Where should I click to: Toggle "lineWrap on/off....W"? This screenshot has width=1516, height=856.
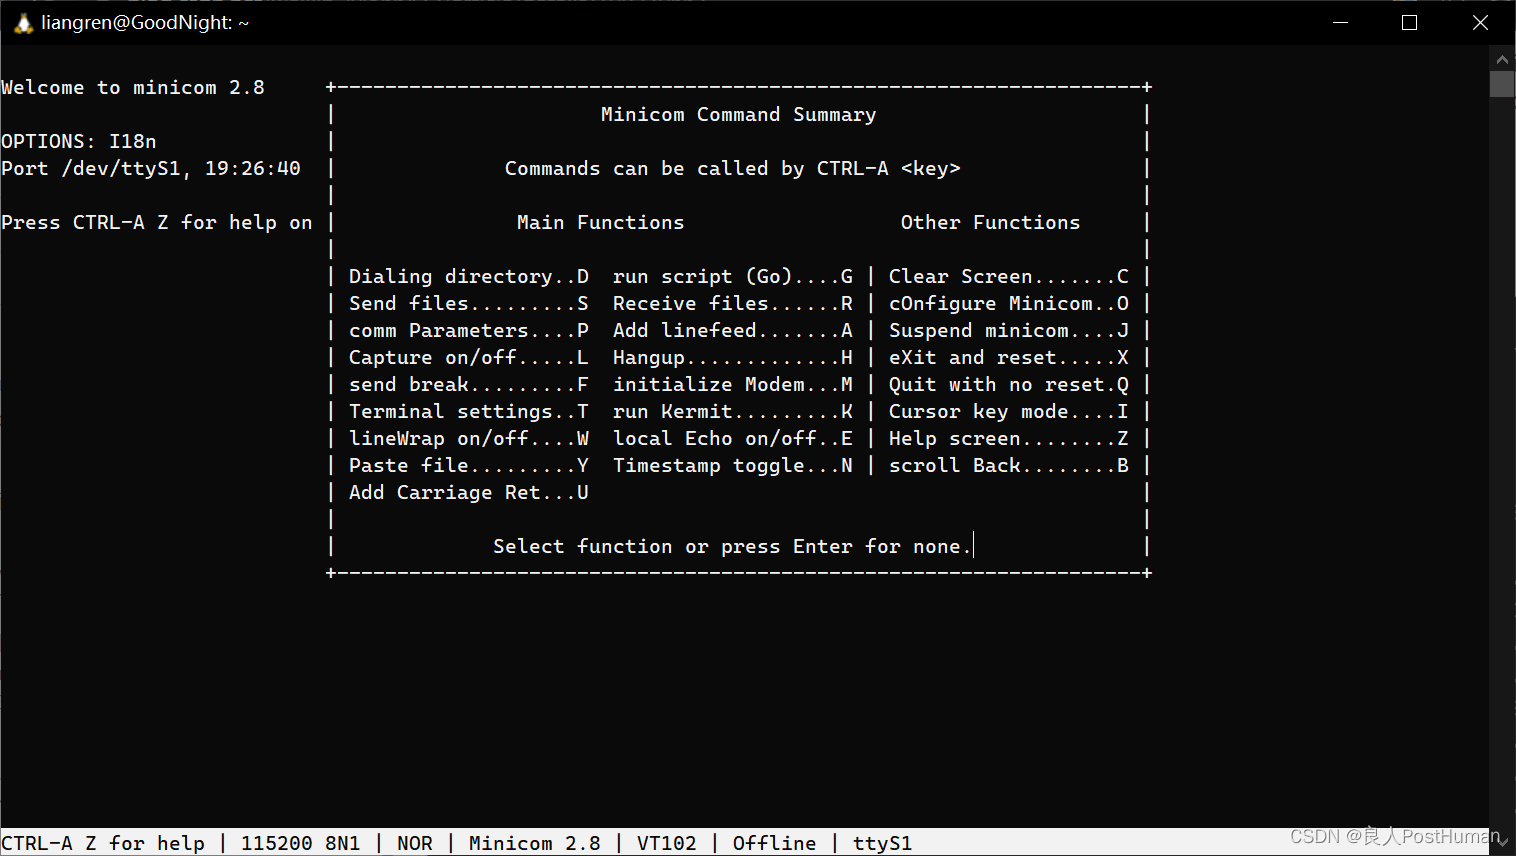pos(467,438)
